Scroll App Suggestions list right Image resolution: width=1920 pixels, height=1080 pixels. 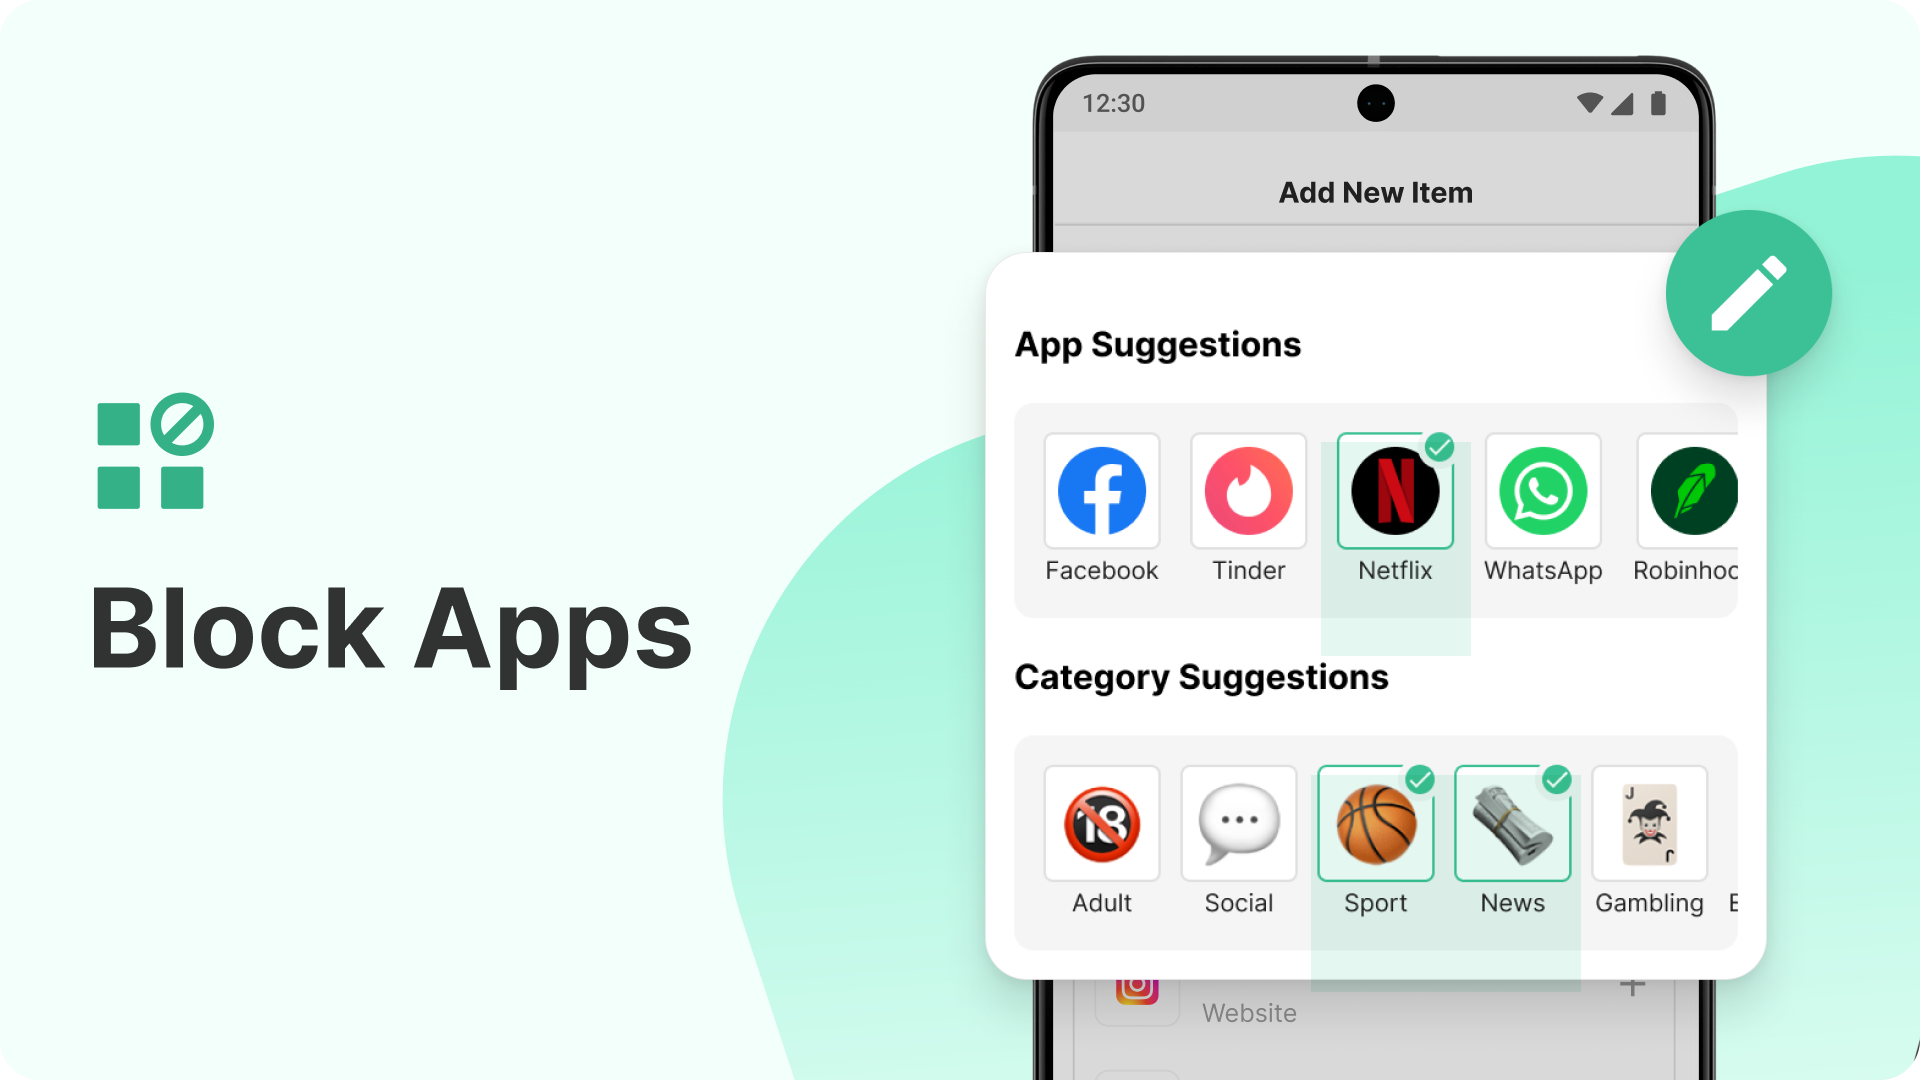(x=1691, y=509)
